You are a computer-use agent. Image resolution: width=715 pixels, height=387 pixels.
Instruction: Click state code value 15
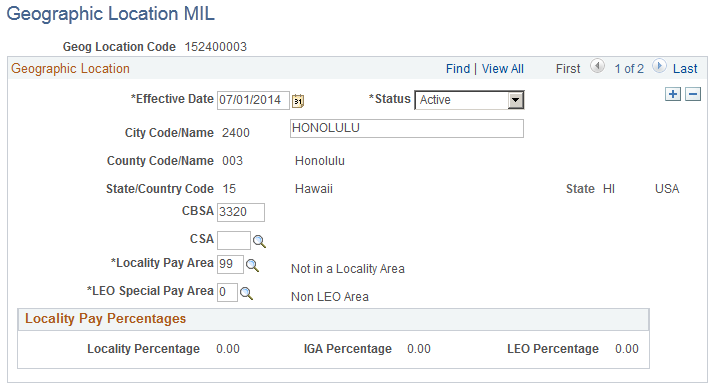(229, 189)
